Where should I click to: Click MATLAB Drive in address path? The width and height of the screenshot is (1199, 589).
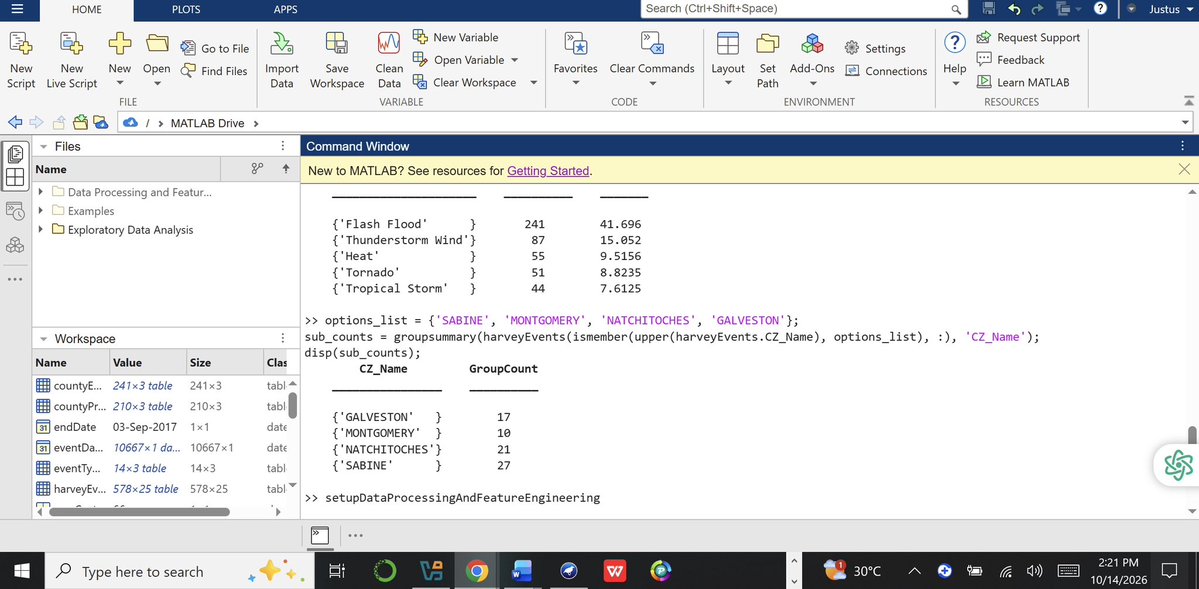[207, 122]
